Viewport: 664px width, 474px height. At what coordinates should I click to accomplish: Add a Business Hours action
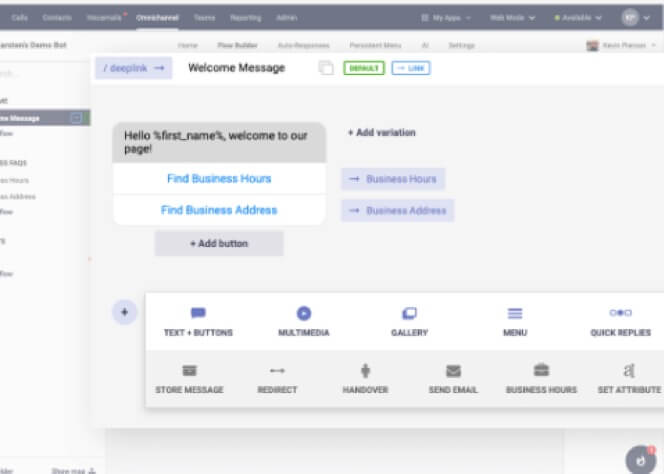541,379
